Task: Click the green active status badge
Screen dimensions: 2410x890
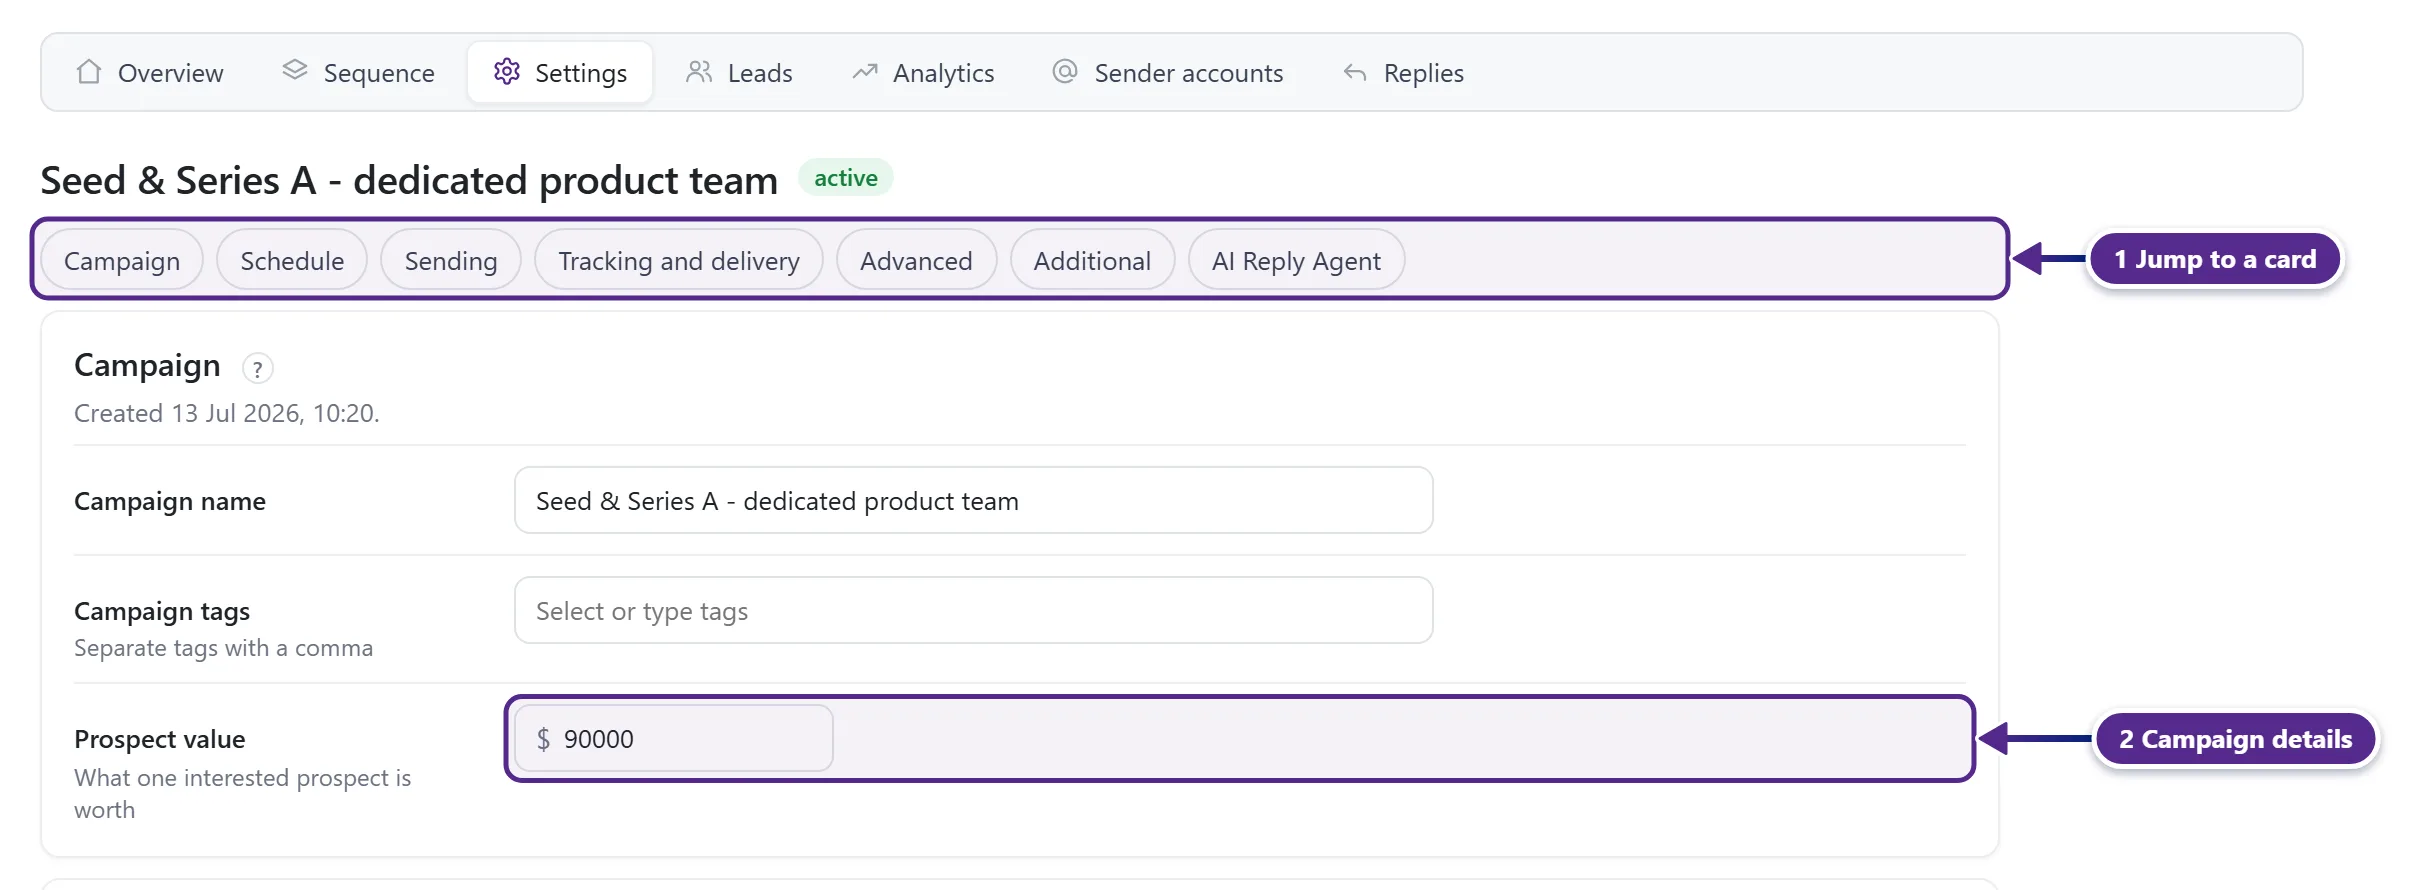Action: [846, 178]
